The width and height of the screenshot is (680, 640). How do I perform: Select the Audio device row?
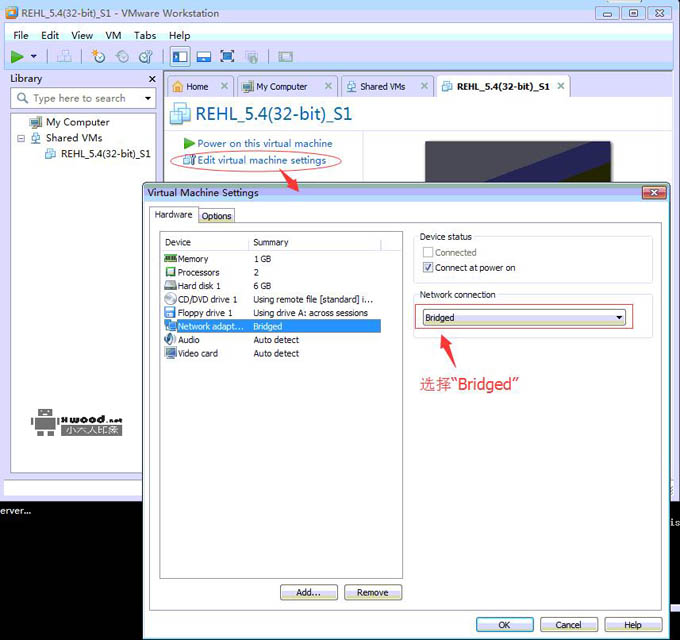point(272,340)
